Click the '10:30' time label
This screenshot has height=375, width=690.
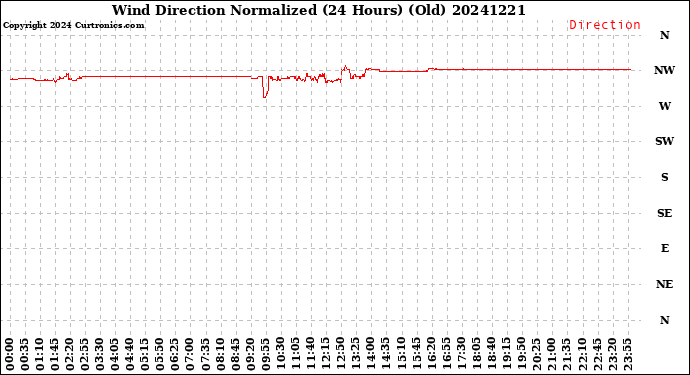pos(281,354)
